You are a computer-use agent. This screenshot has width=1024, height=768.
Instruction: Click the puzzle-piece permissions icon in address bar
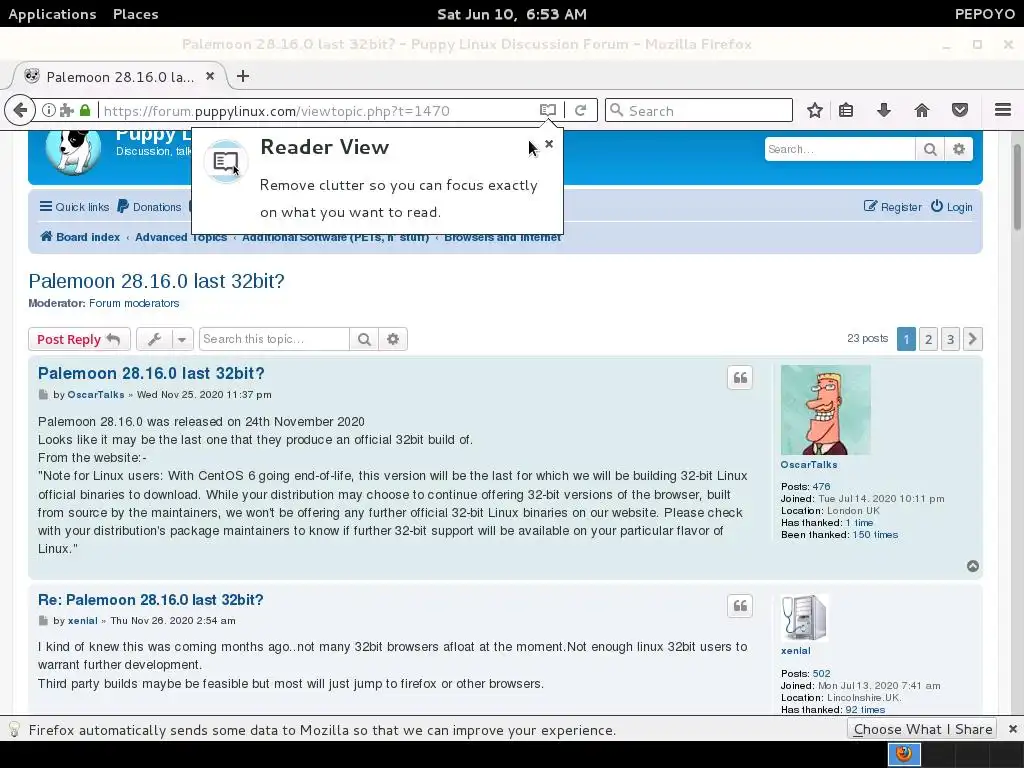click(x=67, y=110)
